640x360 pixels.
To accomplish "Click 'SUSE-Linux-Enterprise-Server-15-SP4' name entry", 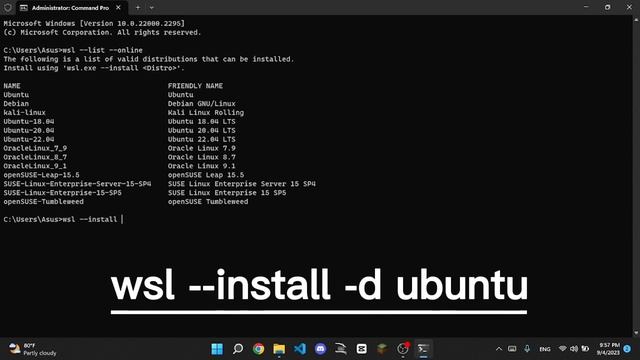I will click(77, 184).
